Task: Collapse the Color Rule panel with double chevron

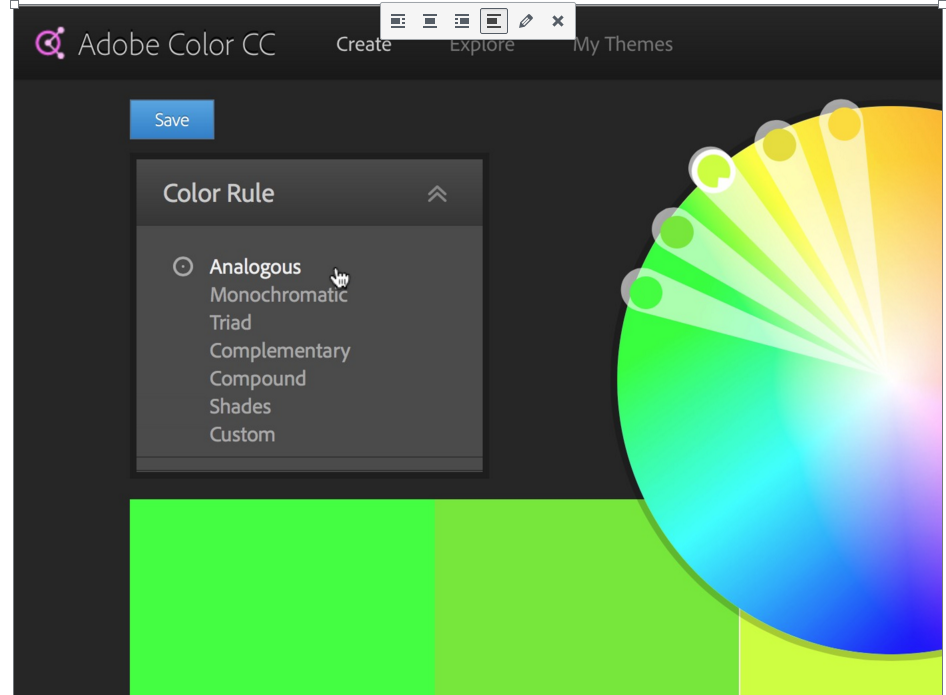Action: (x=437, y=194)
